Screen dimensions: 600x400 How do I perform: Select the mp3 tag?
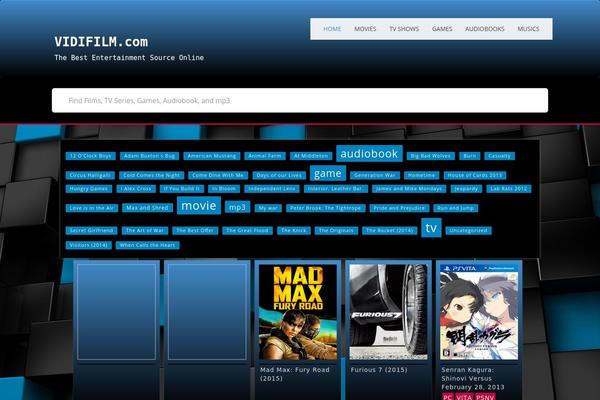[237, 207]
